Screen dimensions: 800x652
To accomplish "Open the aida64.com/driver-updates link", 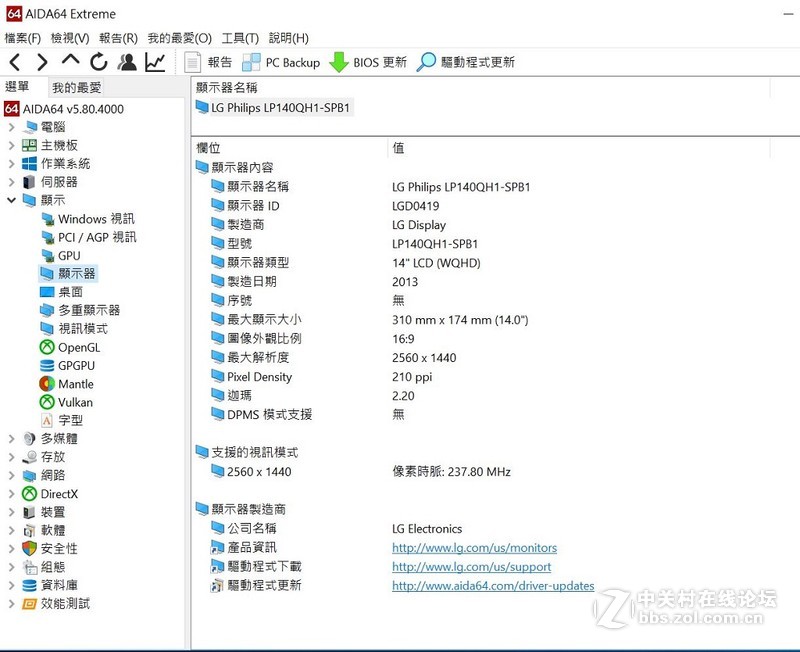I will pyautogui.click(x=493, y=586).
